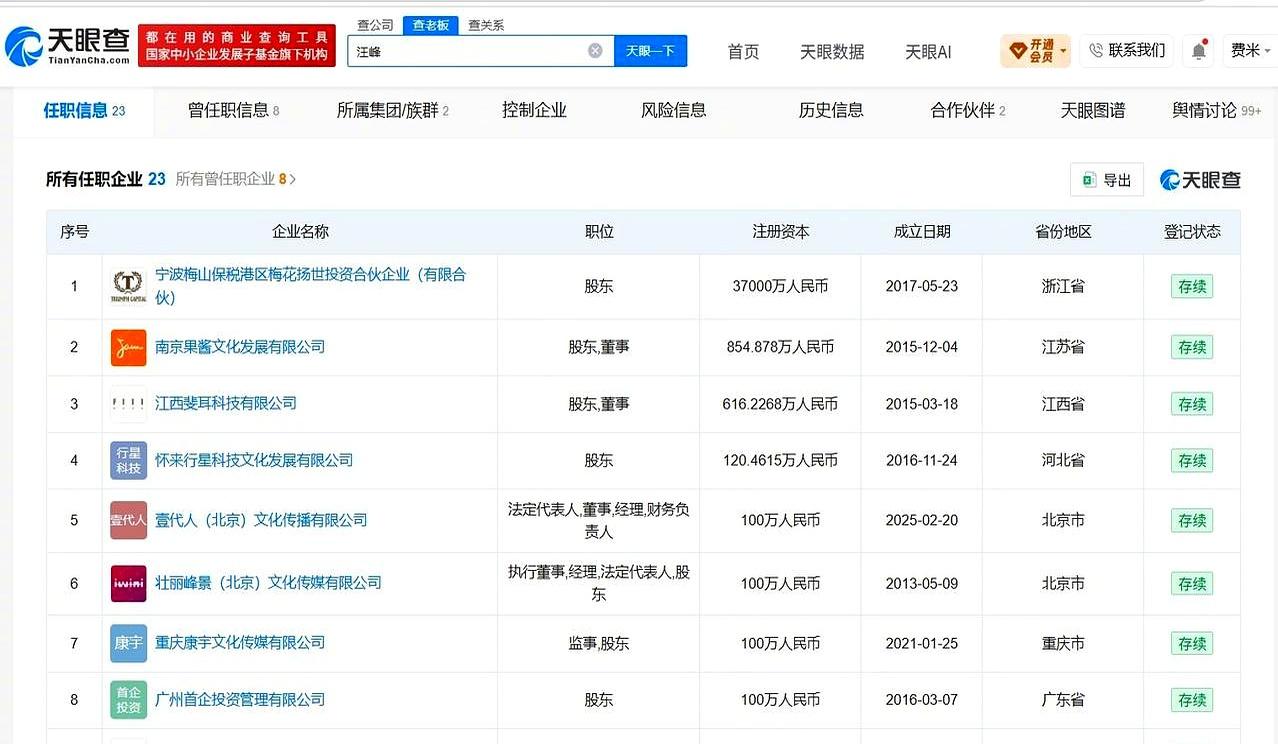Click 康宇 company logo
Viewport: 1278px width, 744px height.
click(x=128, y=643)
